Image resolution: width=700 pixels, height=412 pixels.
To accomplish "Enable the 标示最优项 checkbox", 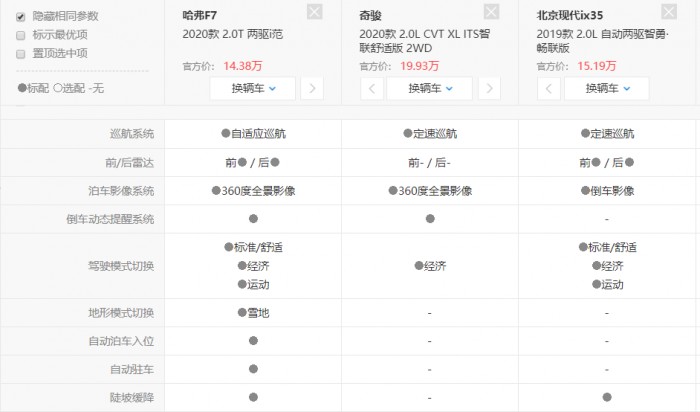I will pos(21,35).
